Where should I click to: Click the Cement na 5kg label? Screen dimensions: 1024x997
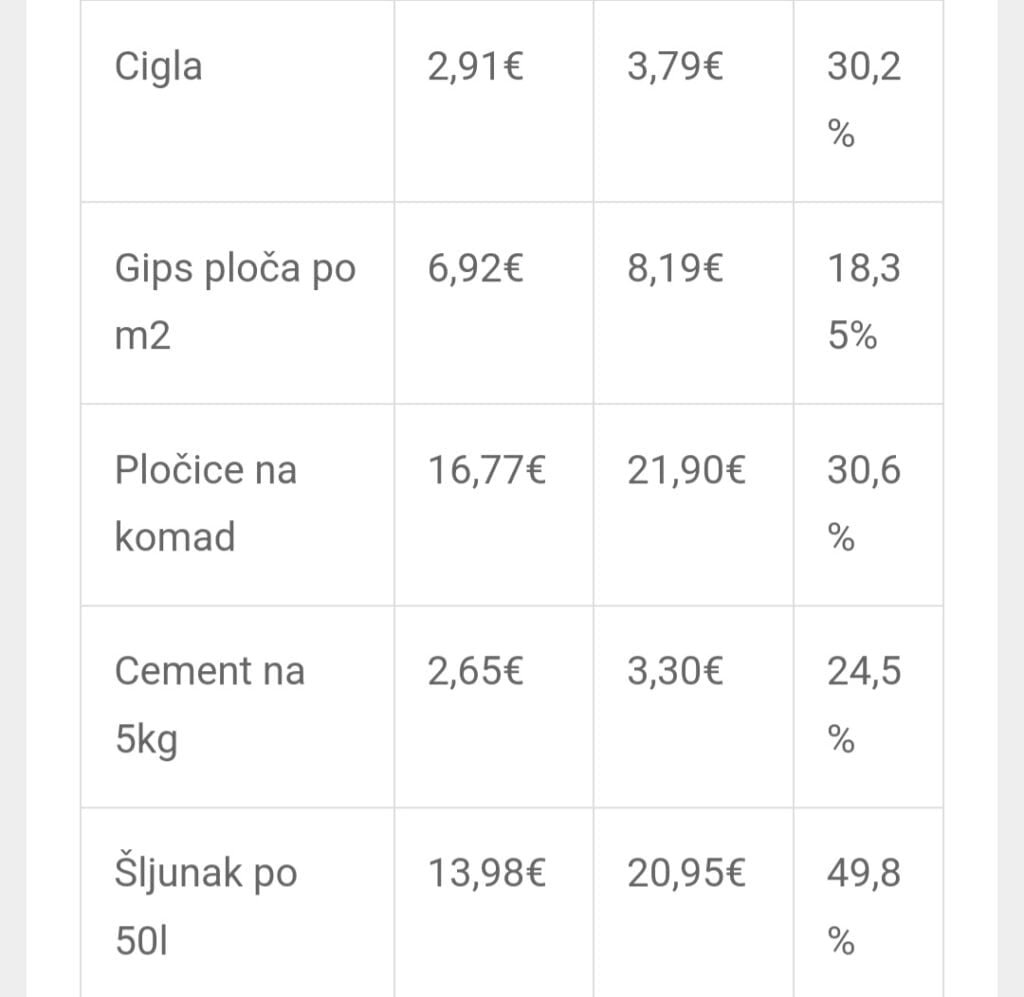tap(210, 705)
